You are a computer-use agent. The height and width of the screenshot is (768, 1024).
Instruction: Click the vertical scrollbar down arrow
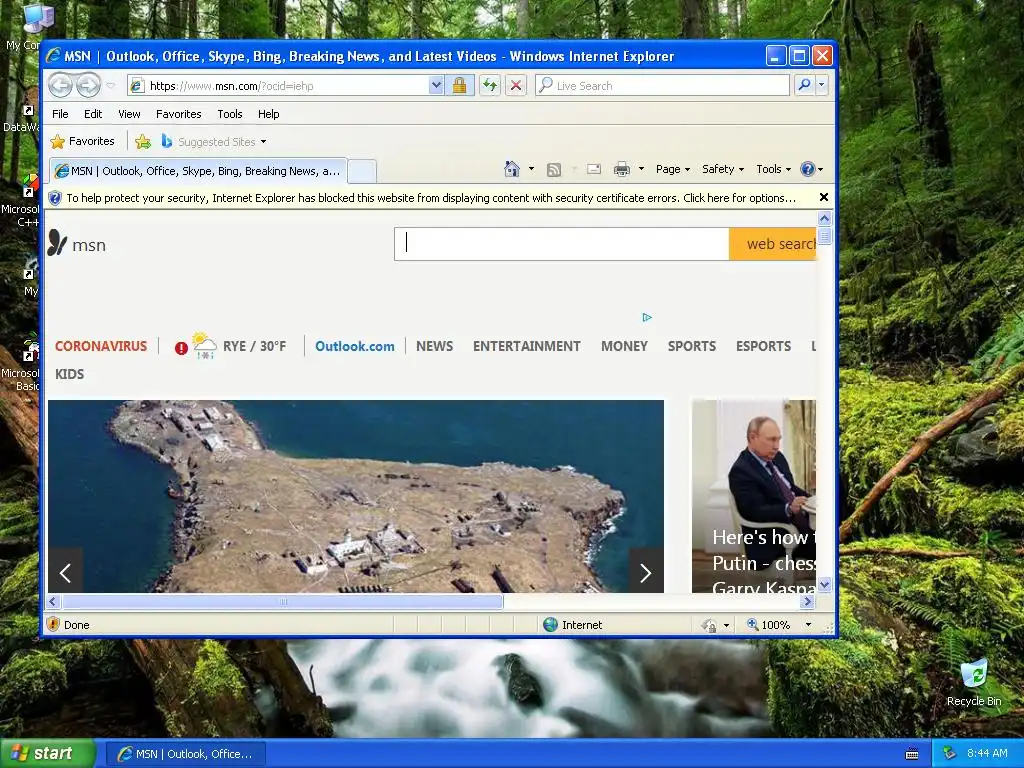point(824,585)
